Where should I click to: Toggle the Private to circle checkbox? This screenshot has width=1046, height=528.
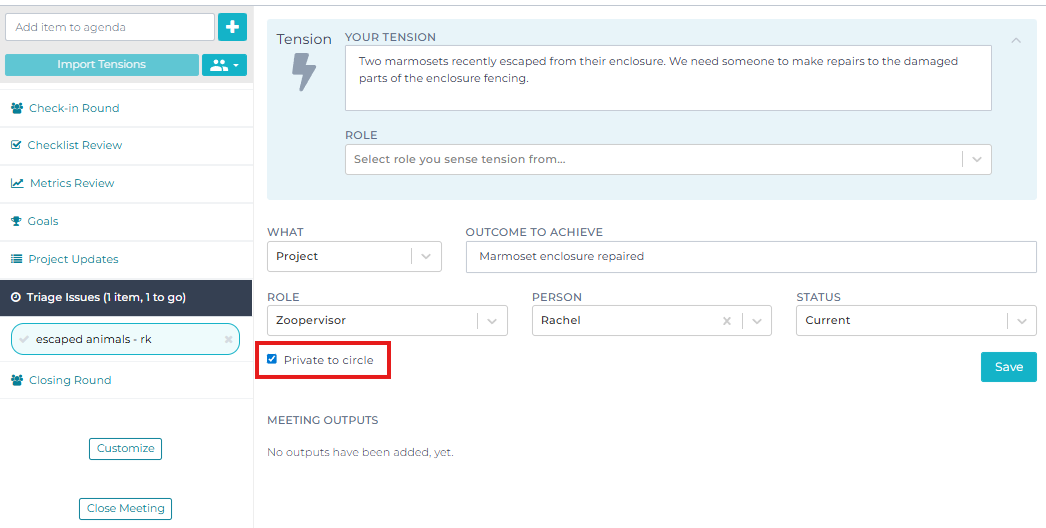click(x=272, y=359)
